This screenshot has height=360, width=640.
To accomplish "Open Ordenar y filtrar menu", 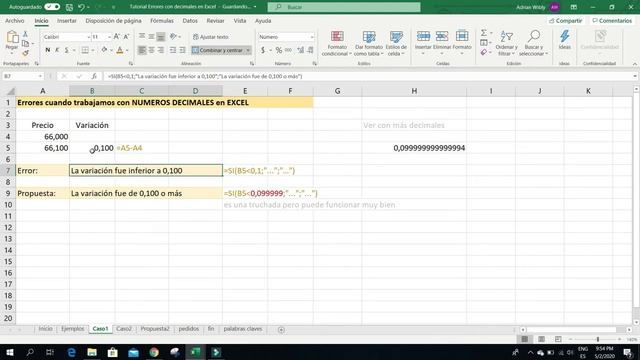I will coord(506,43).
